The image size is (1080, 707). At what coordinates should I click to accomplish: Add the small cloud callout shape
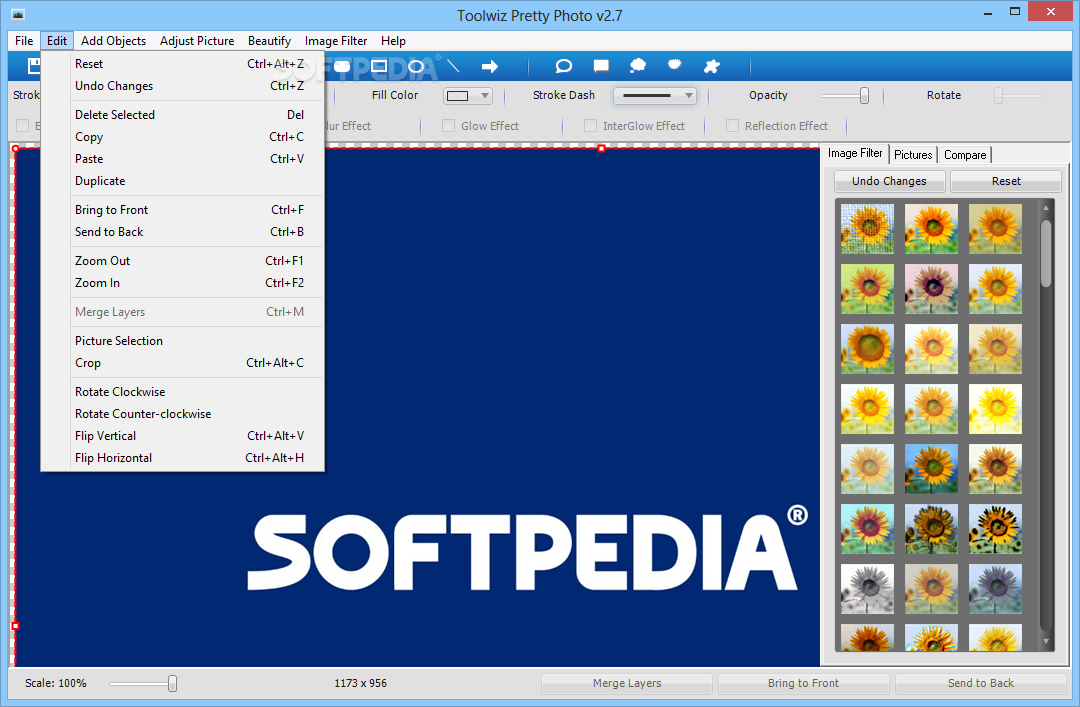674,65
